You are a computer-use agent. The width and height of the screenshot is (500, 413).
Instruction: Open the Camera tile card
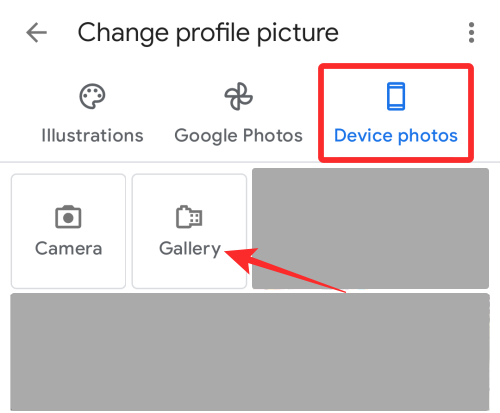(x=68, y=231)
